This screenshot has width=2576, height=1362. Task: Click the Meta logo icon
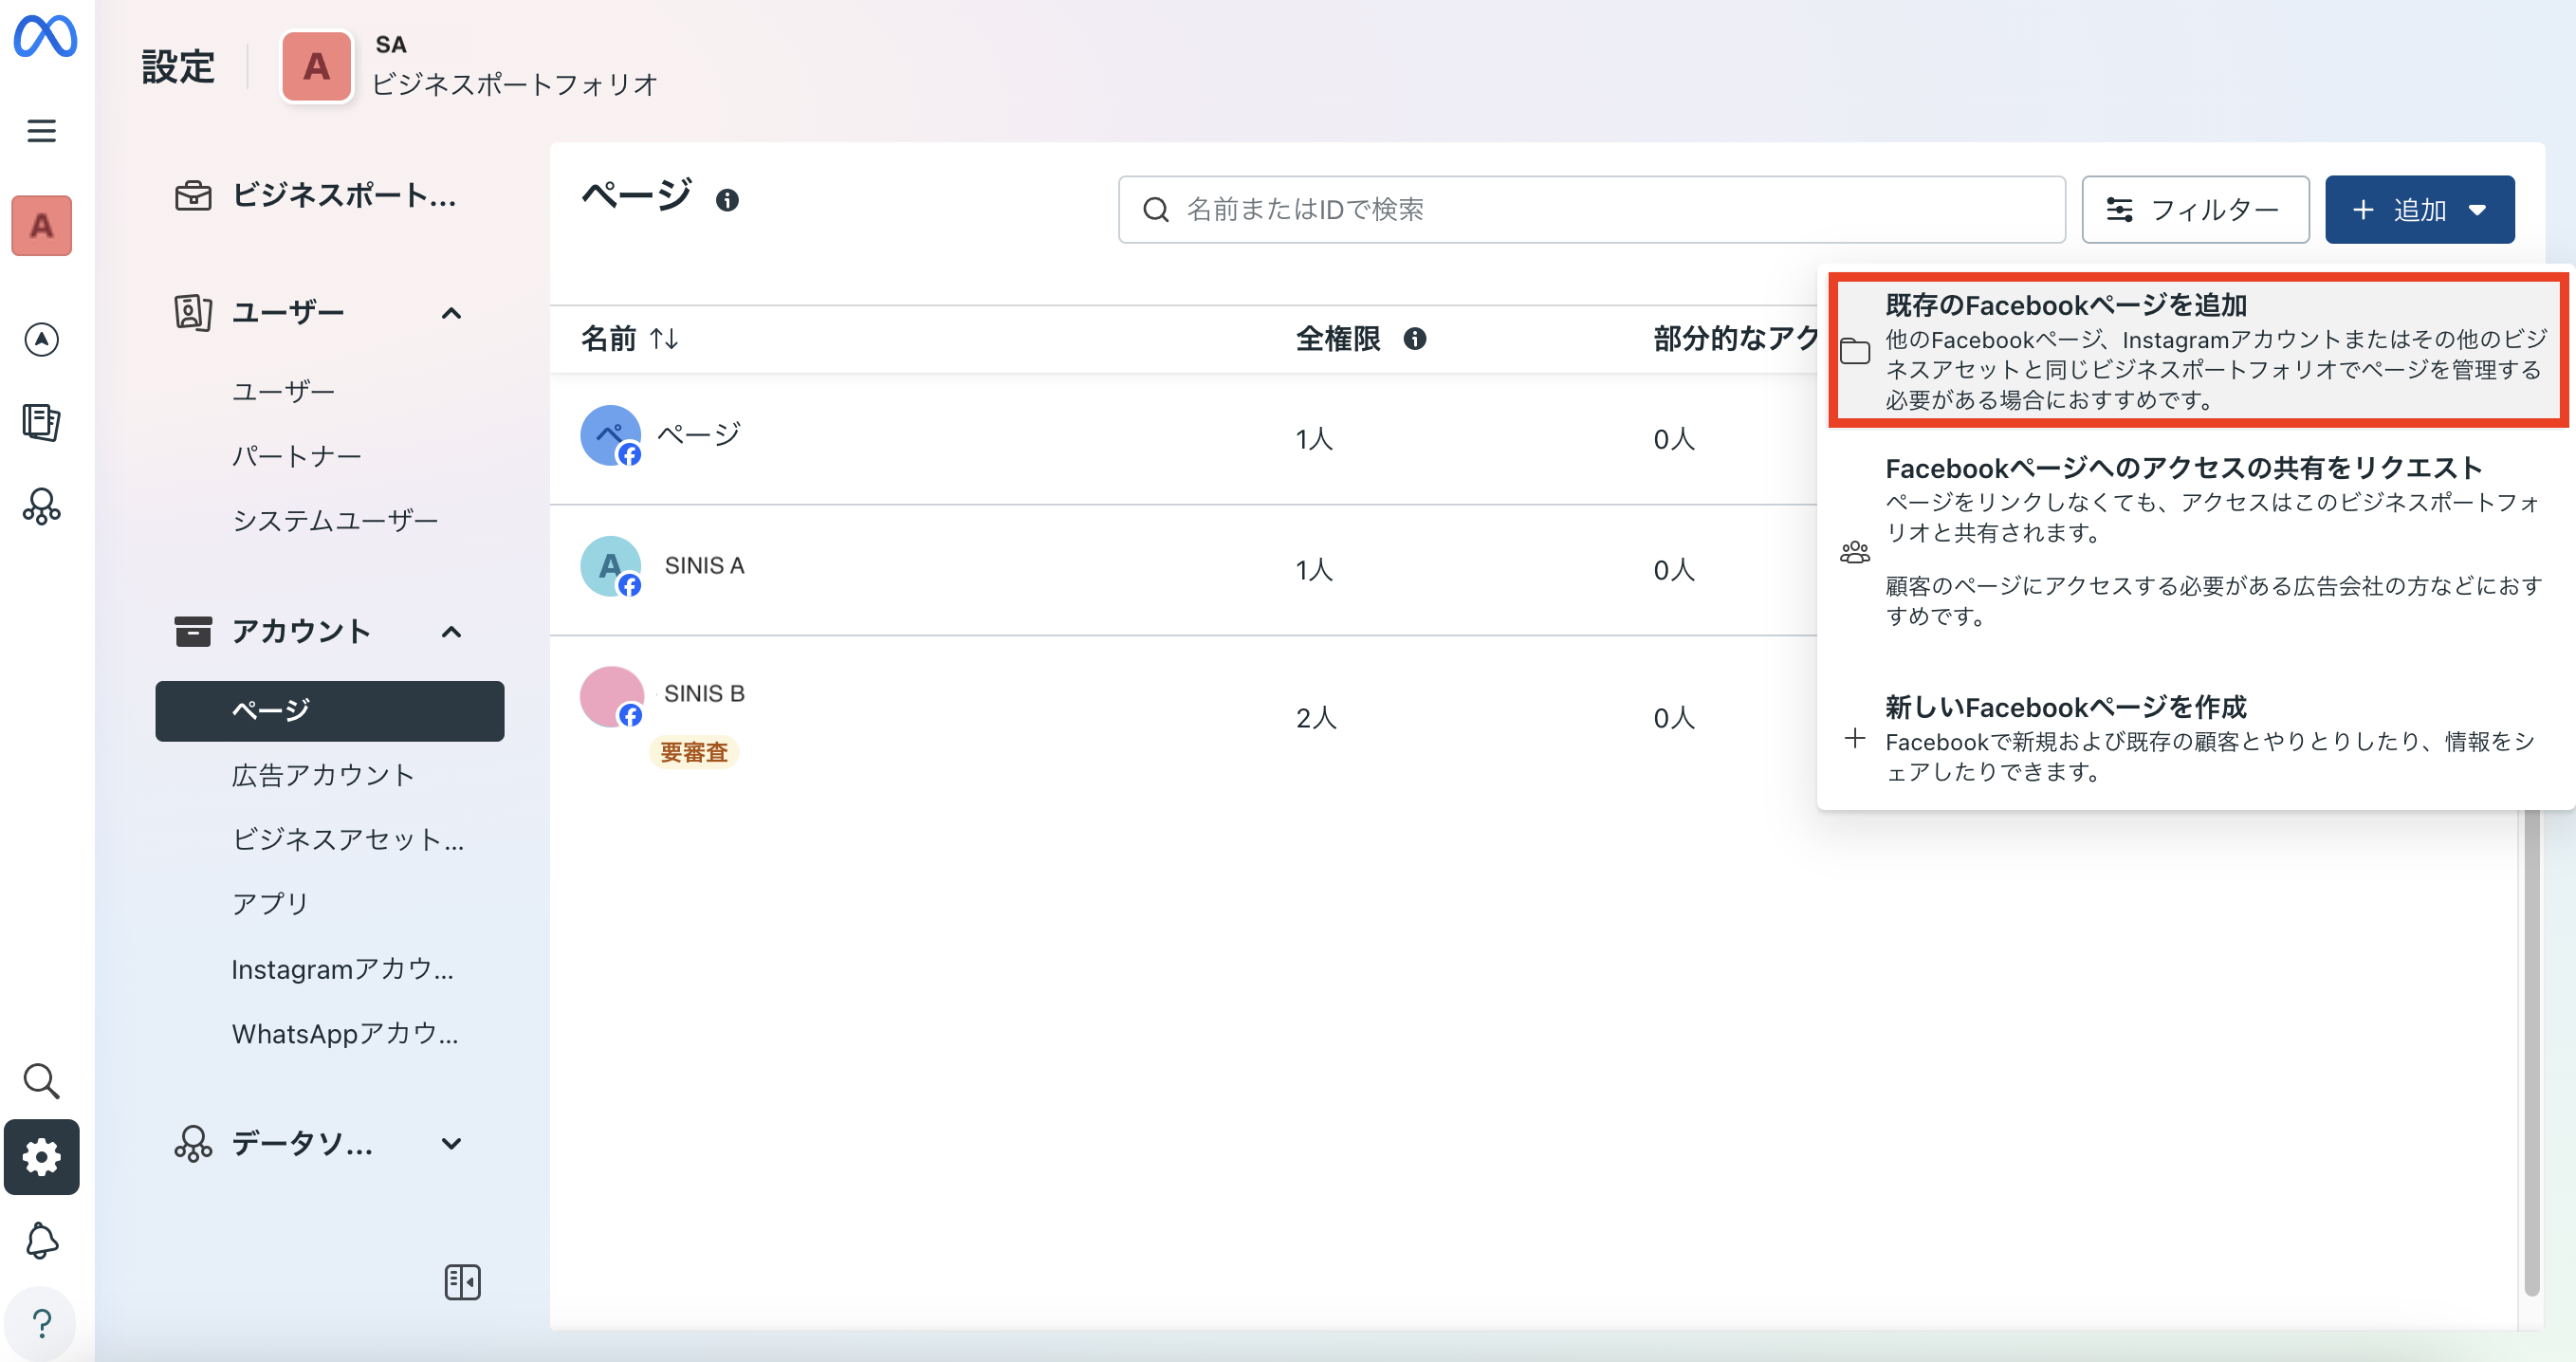[45, 37]
